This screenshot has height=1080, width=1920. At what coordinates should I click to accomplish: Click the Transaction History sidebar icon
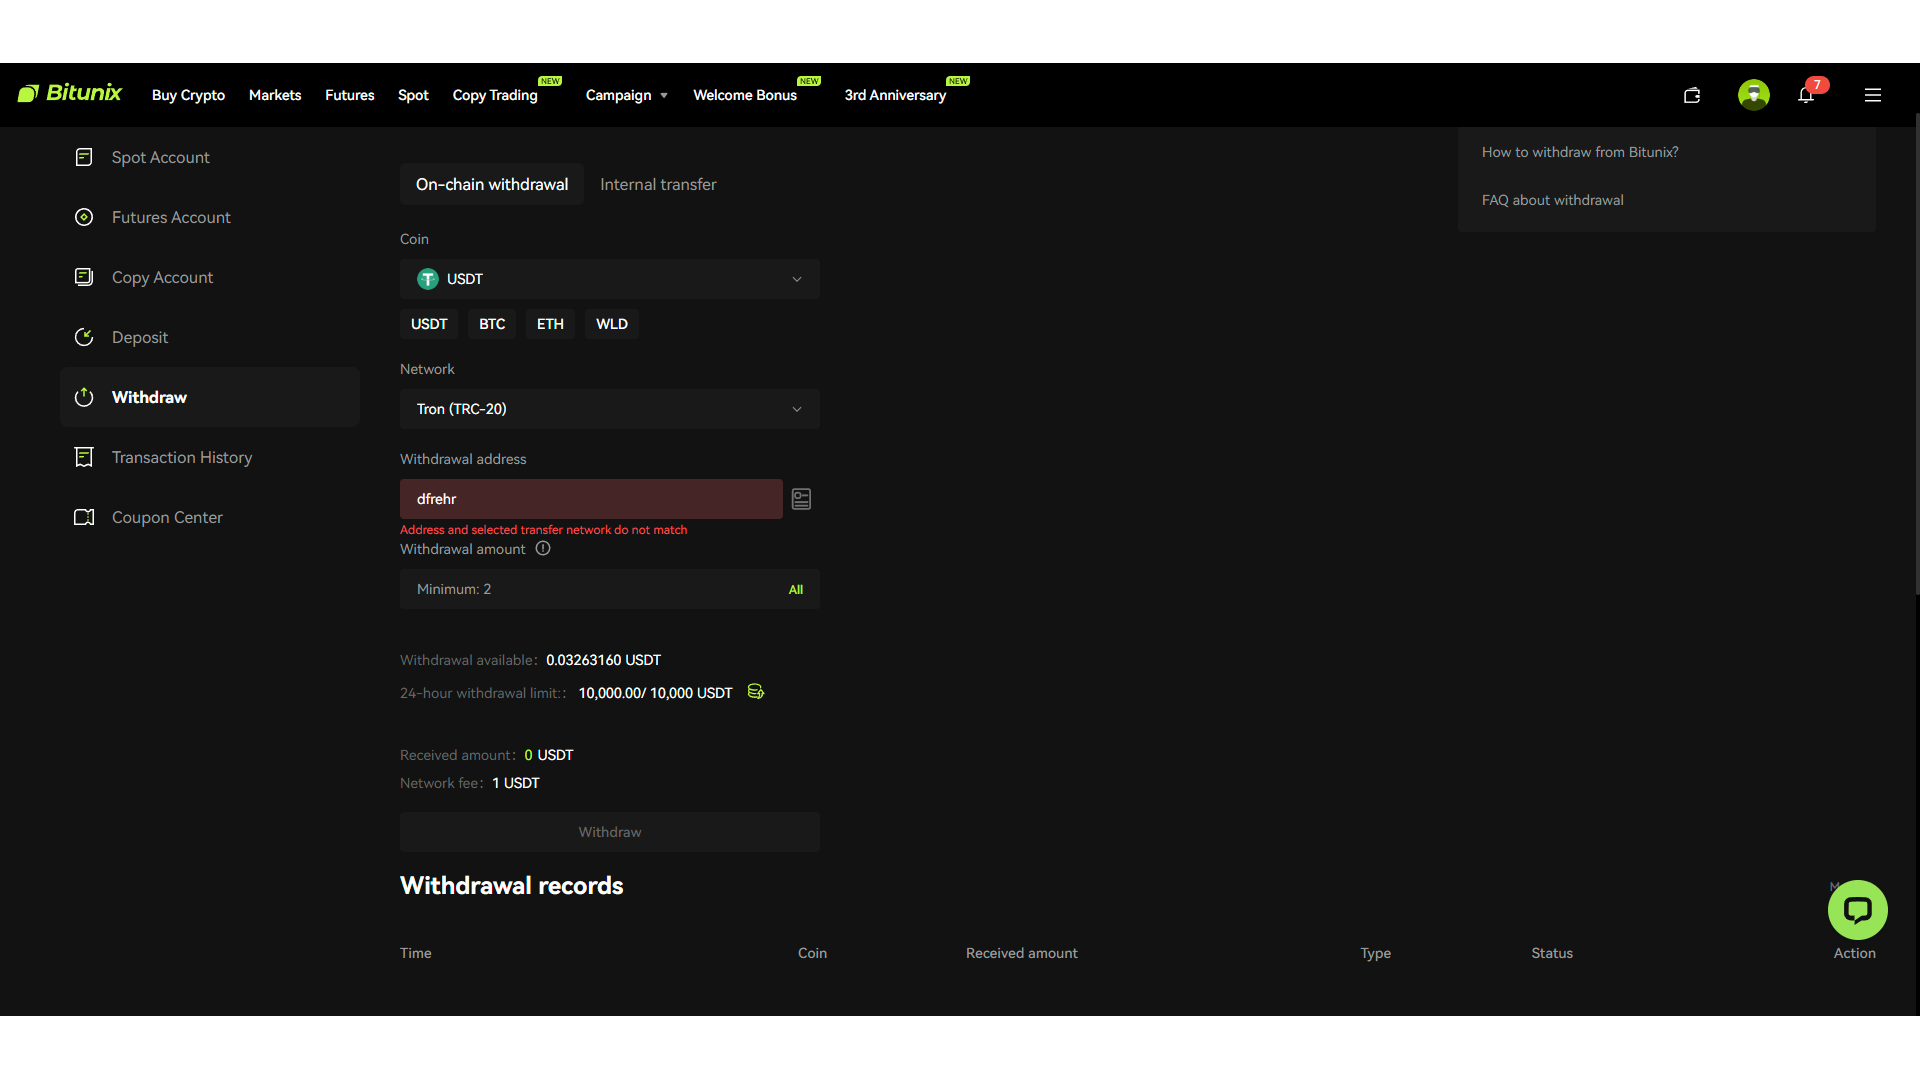(x=84, y=457)
